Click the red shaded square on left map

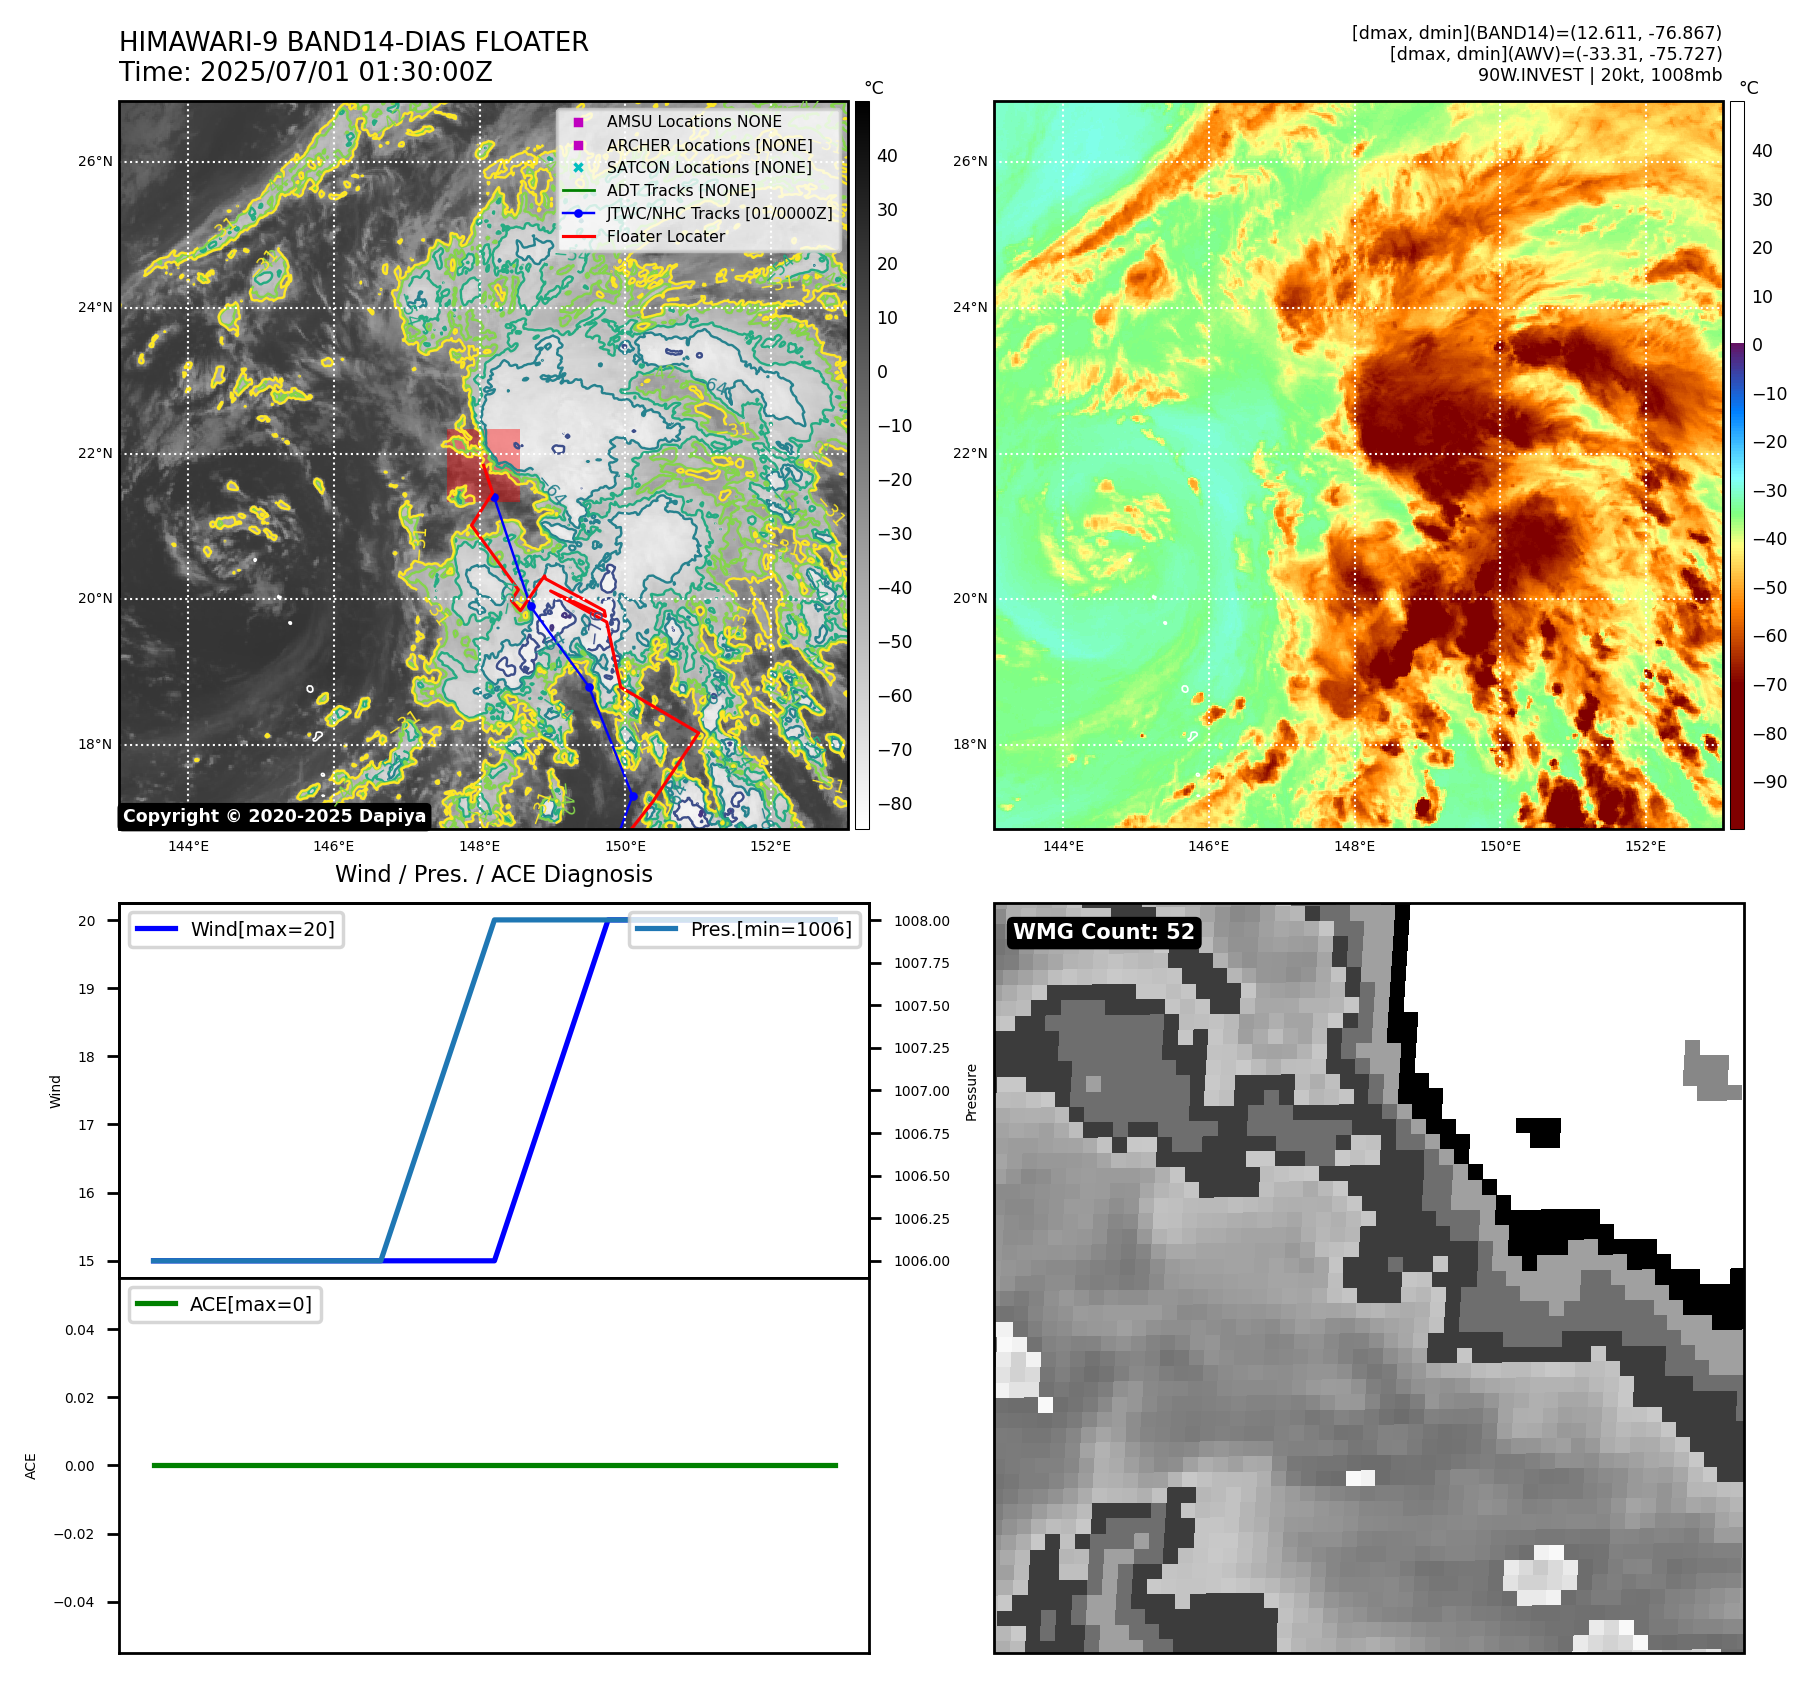click(x=484, y=465)
